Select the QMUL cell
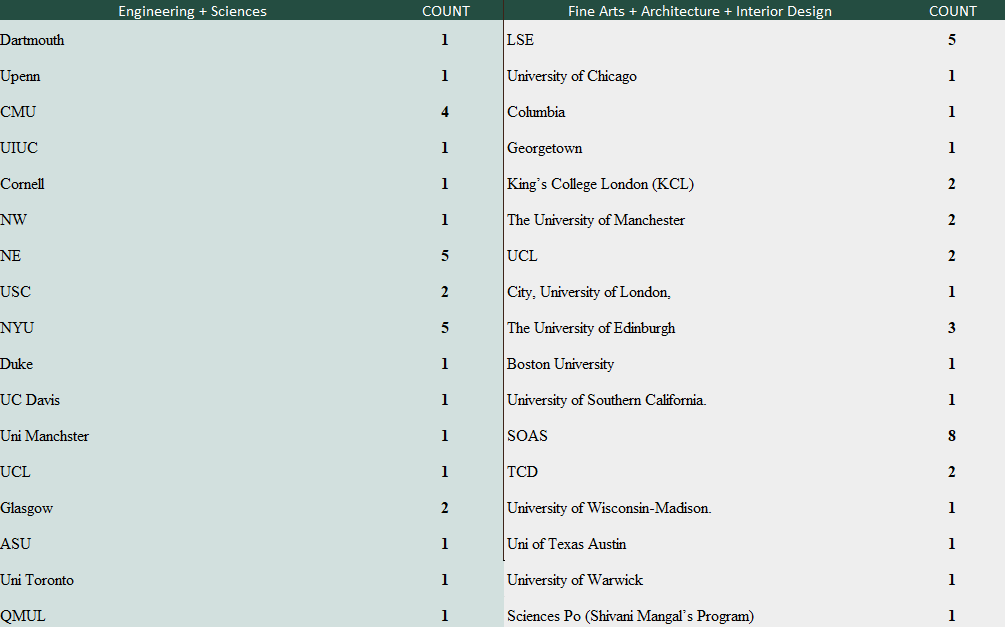Screen dimensions: 1005x627 23,615
